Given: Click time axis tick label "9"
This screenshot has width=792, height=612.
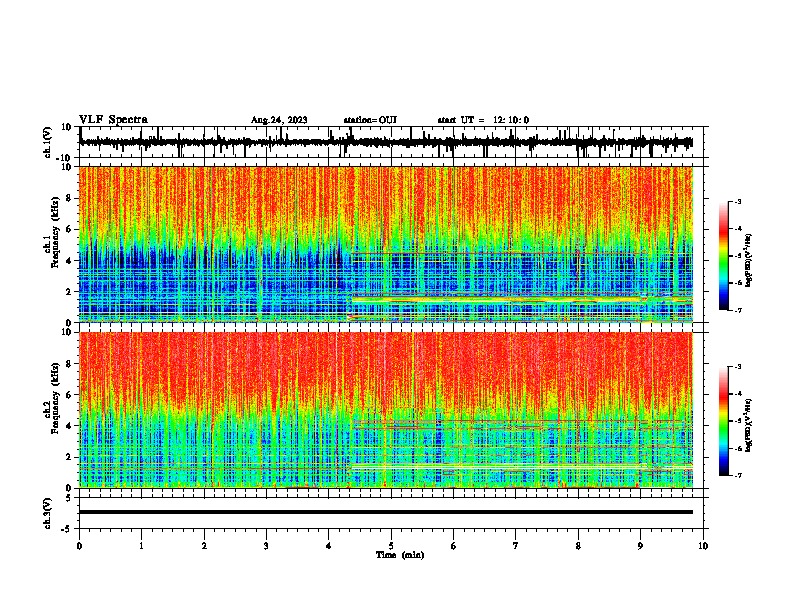Looking at the screenshot, I should pos(640,546).
